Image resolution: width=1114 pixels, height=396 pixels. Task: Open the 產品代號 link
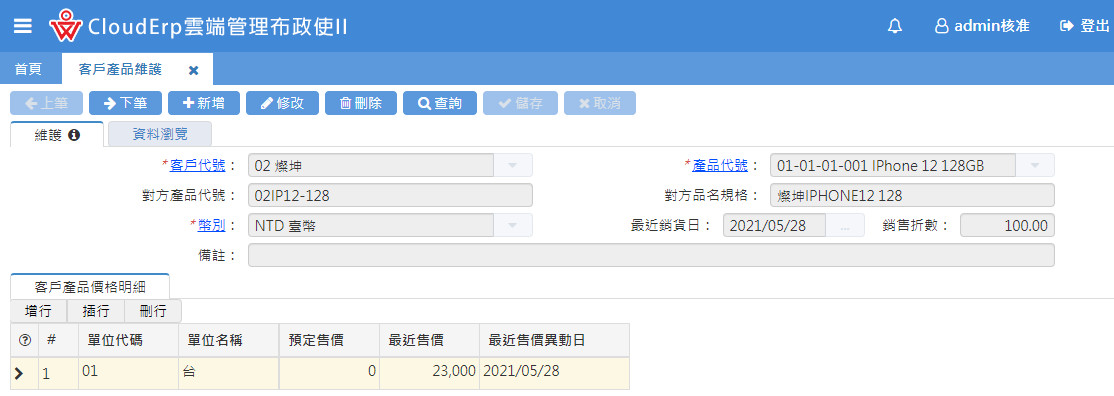click(x=720, y=165)
